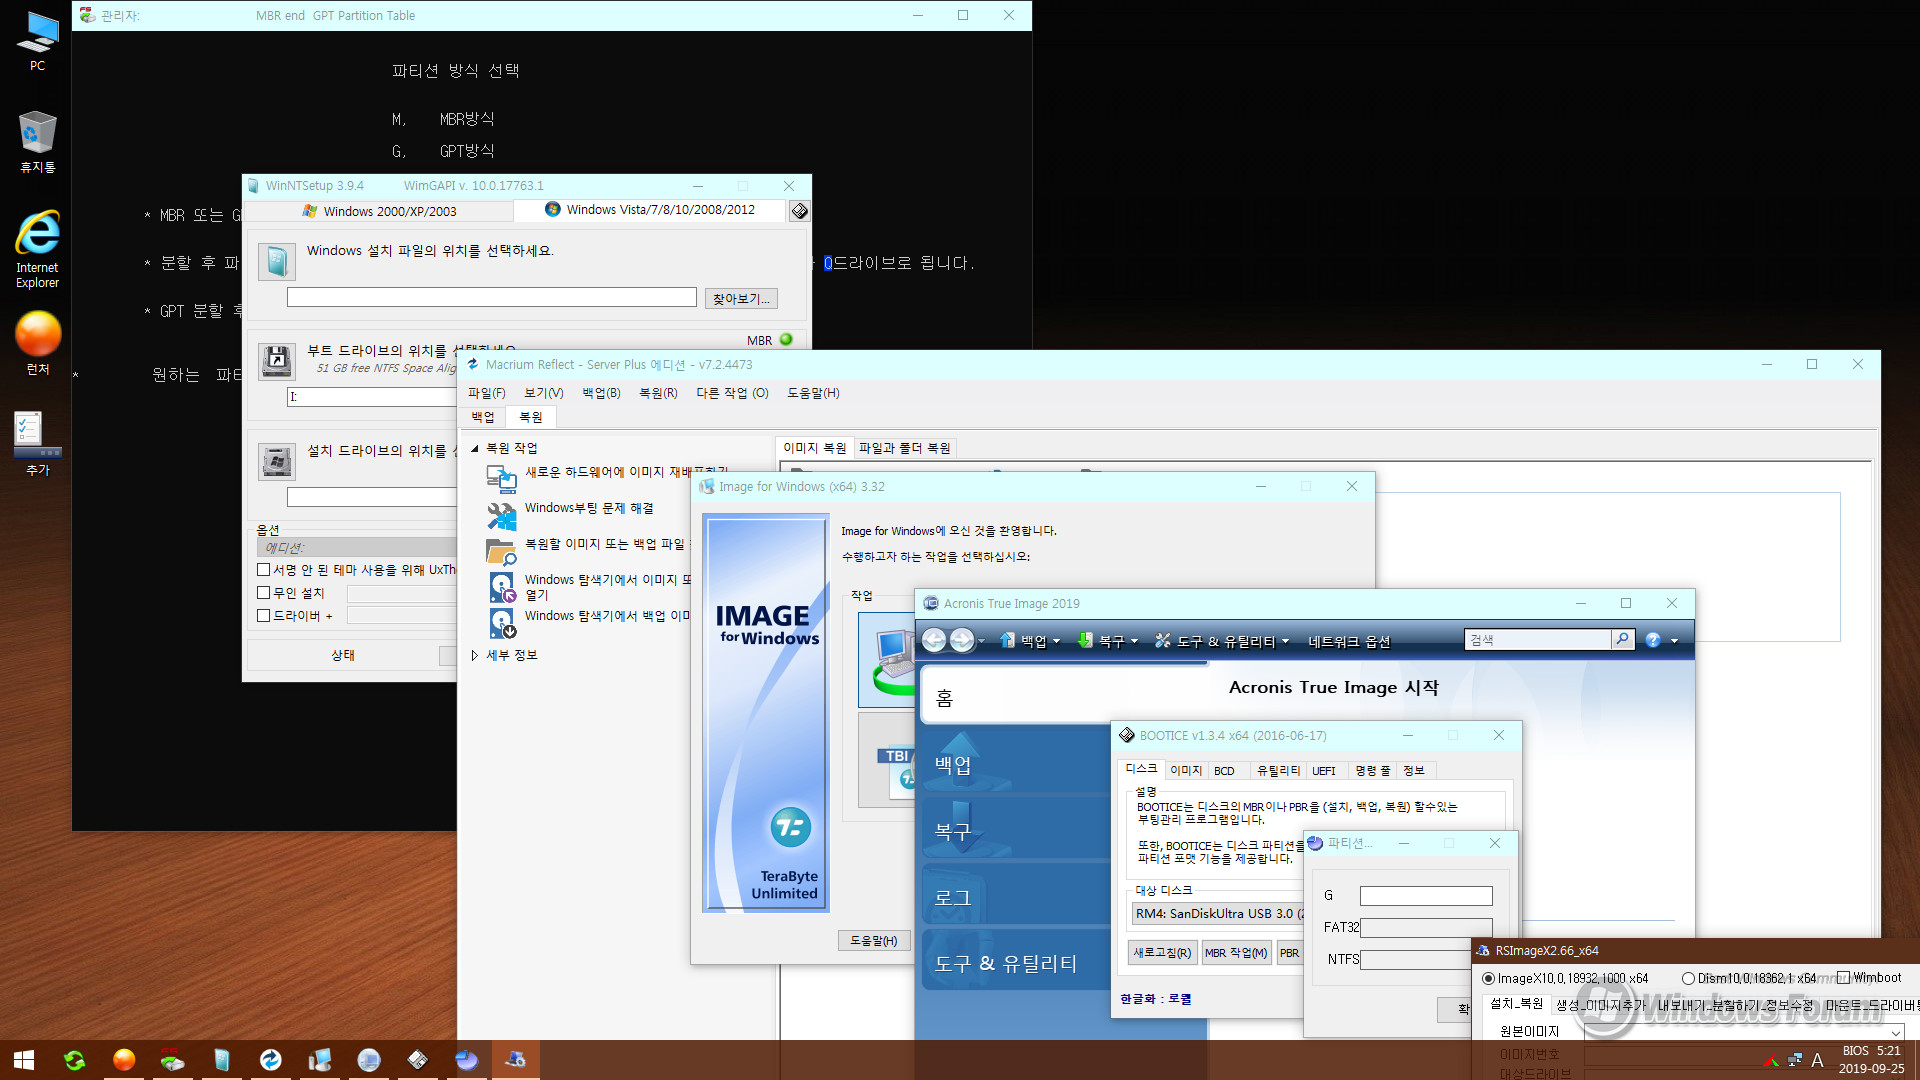Open the Recycle Bin (휴지통) desktop icon
The width and height of the screenshot is (1920, 1080).
pos(37,141)
